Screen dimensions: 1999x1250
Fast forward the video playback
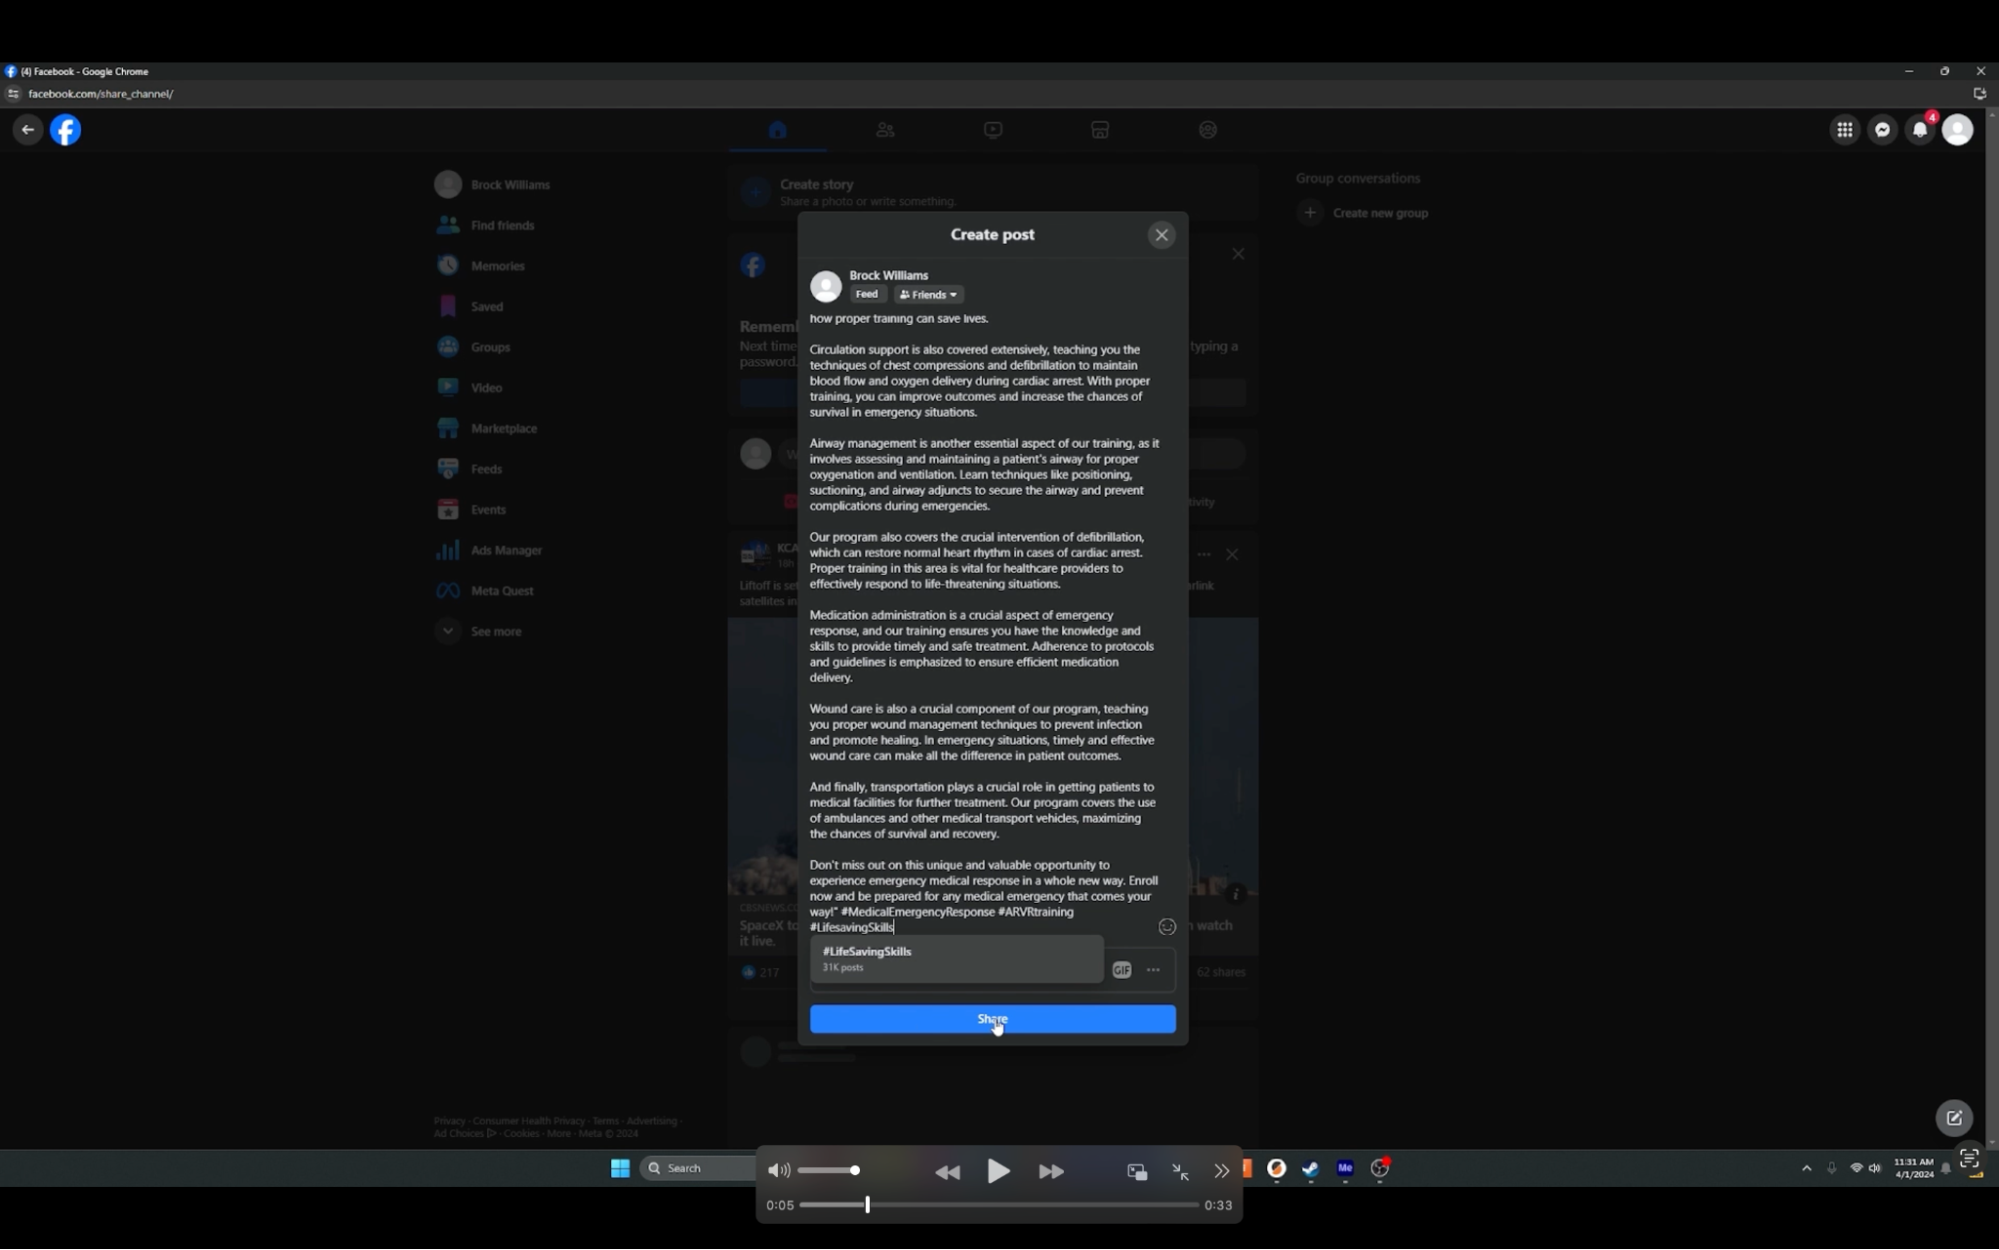click(x=1051, y=1172)
